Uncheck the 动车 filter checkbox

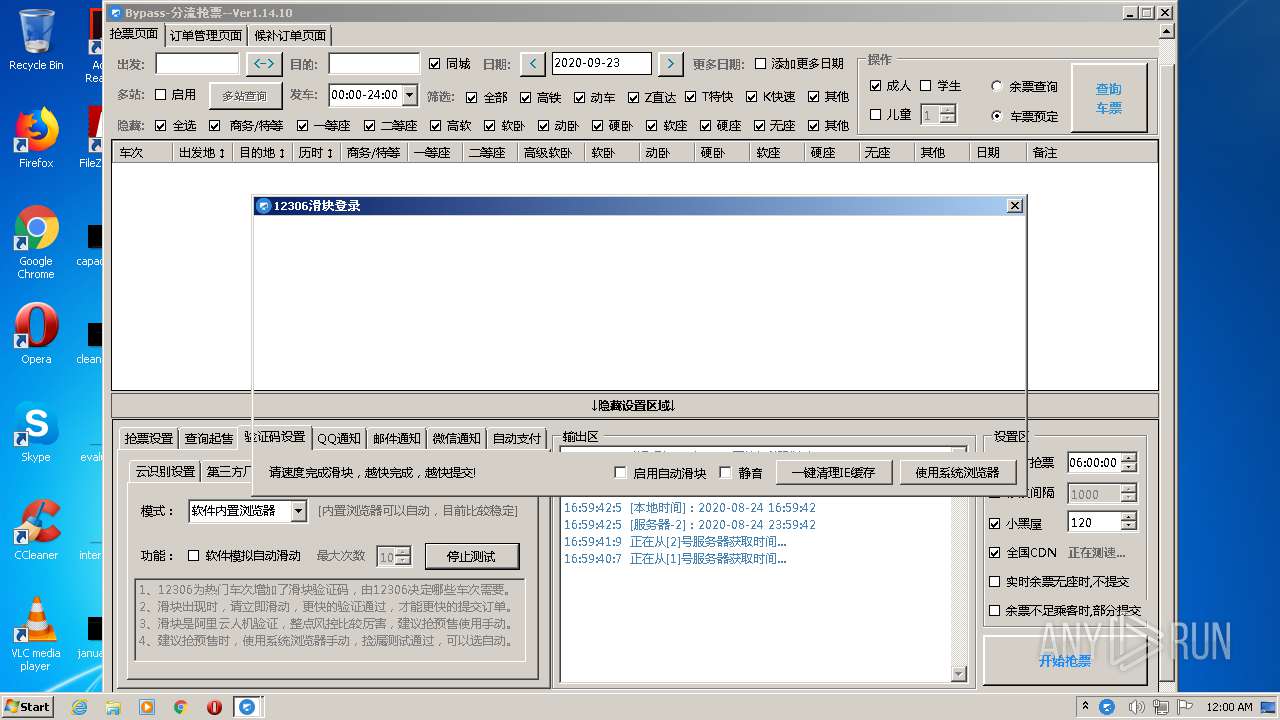[x=580, y=98]
